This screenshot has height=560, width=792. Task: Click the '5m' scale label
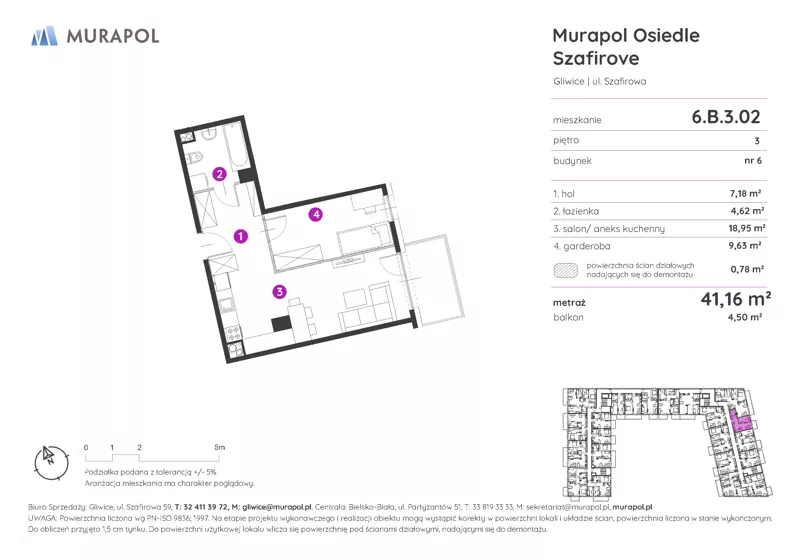pyautogui.click(x=219, y=447)
